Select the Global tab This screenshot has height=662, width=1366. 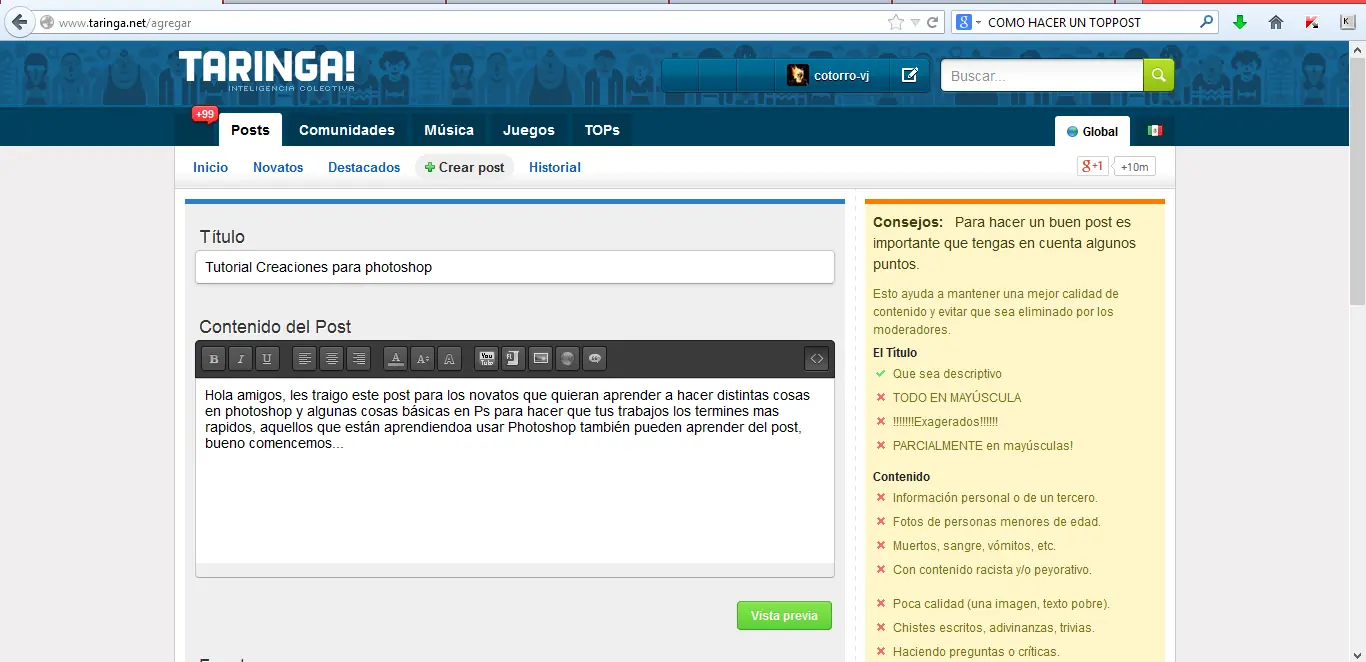[x=1092, y=131]
